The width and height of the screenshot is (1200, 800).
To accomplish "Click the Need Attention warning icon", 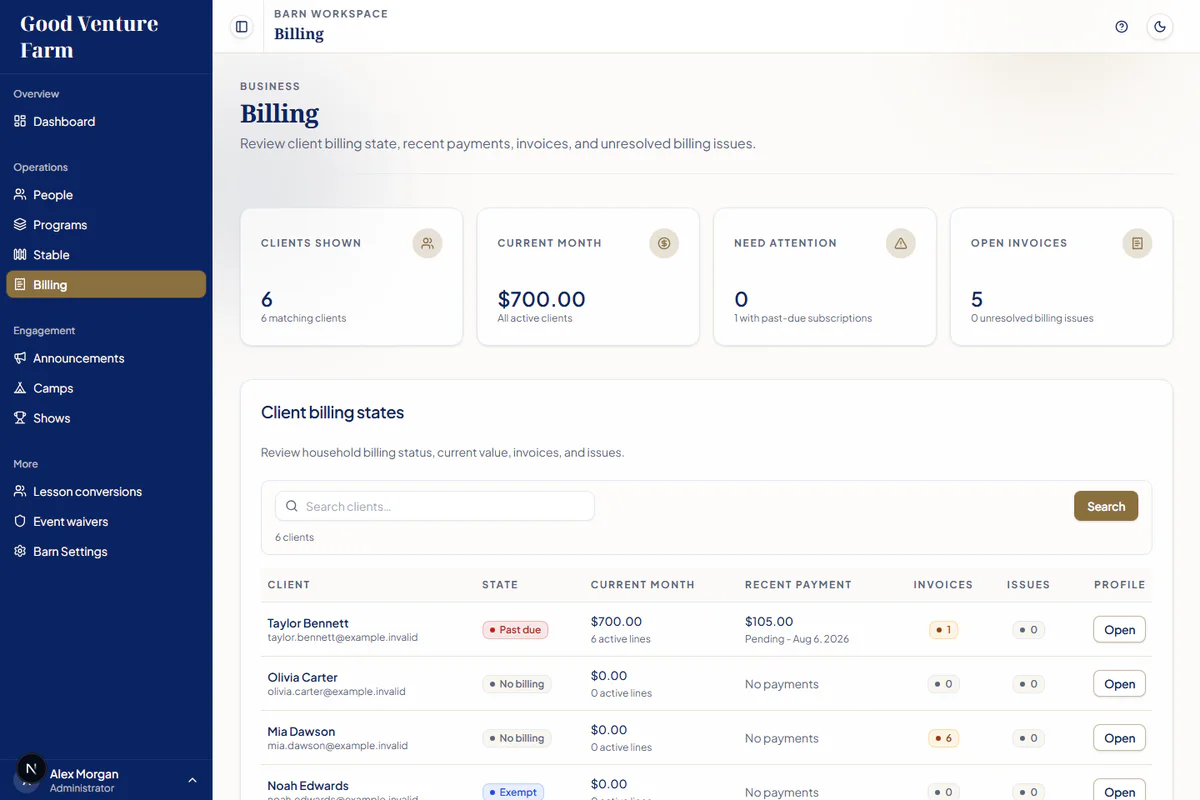I will tap(901, 243).
